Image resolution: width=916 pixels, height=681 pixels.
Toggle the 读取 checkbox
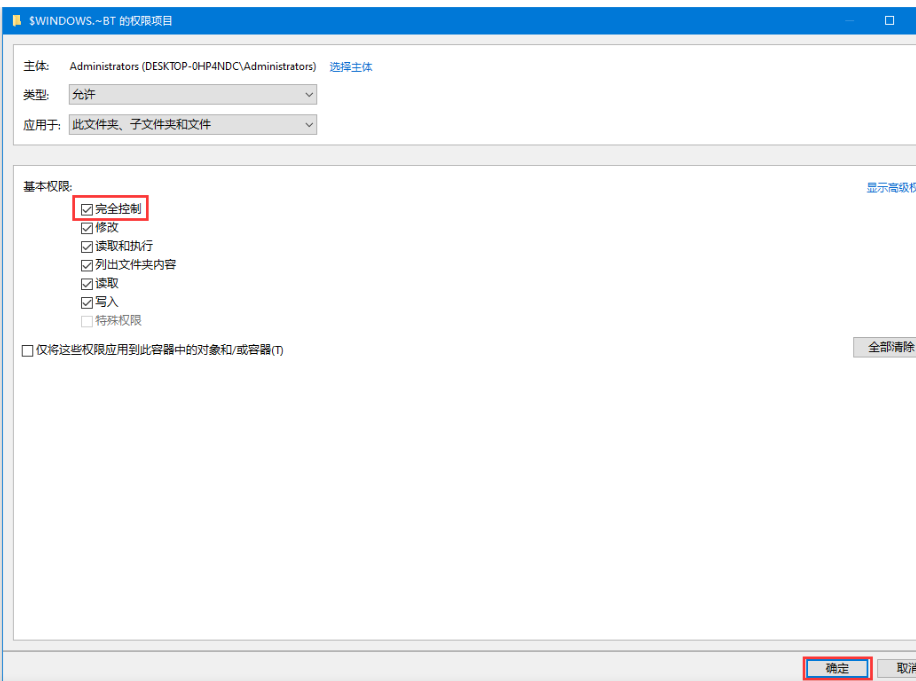(x=87, y=284)
